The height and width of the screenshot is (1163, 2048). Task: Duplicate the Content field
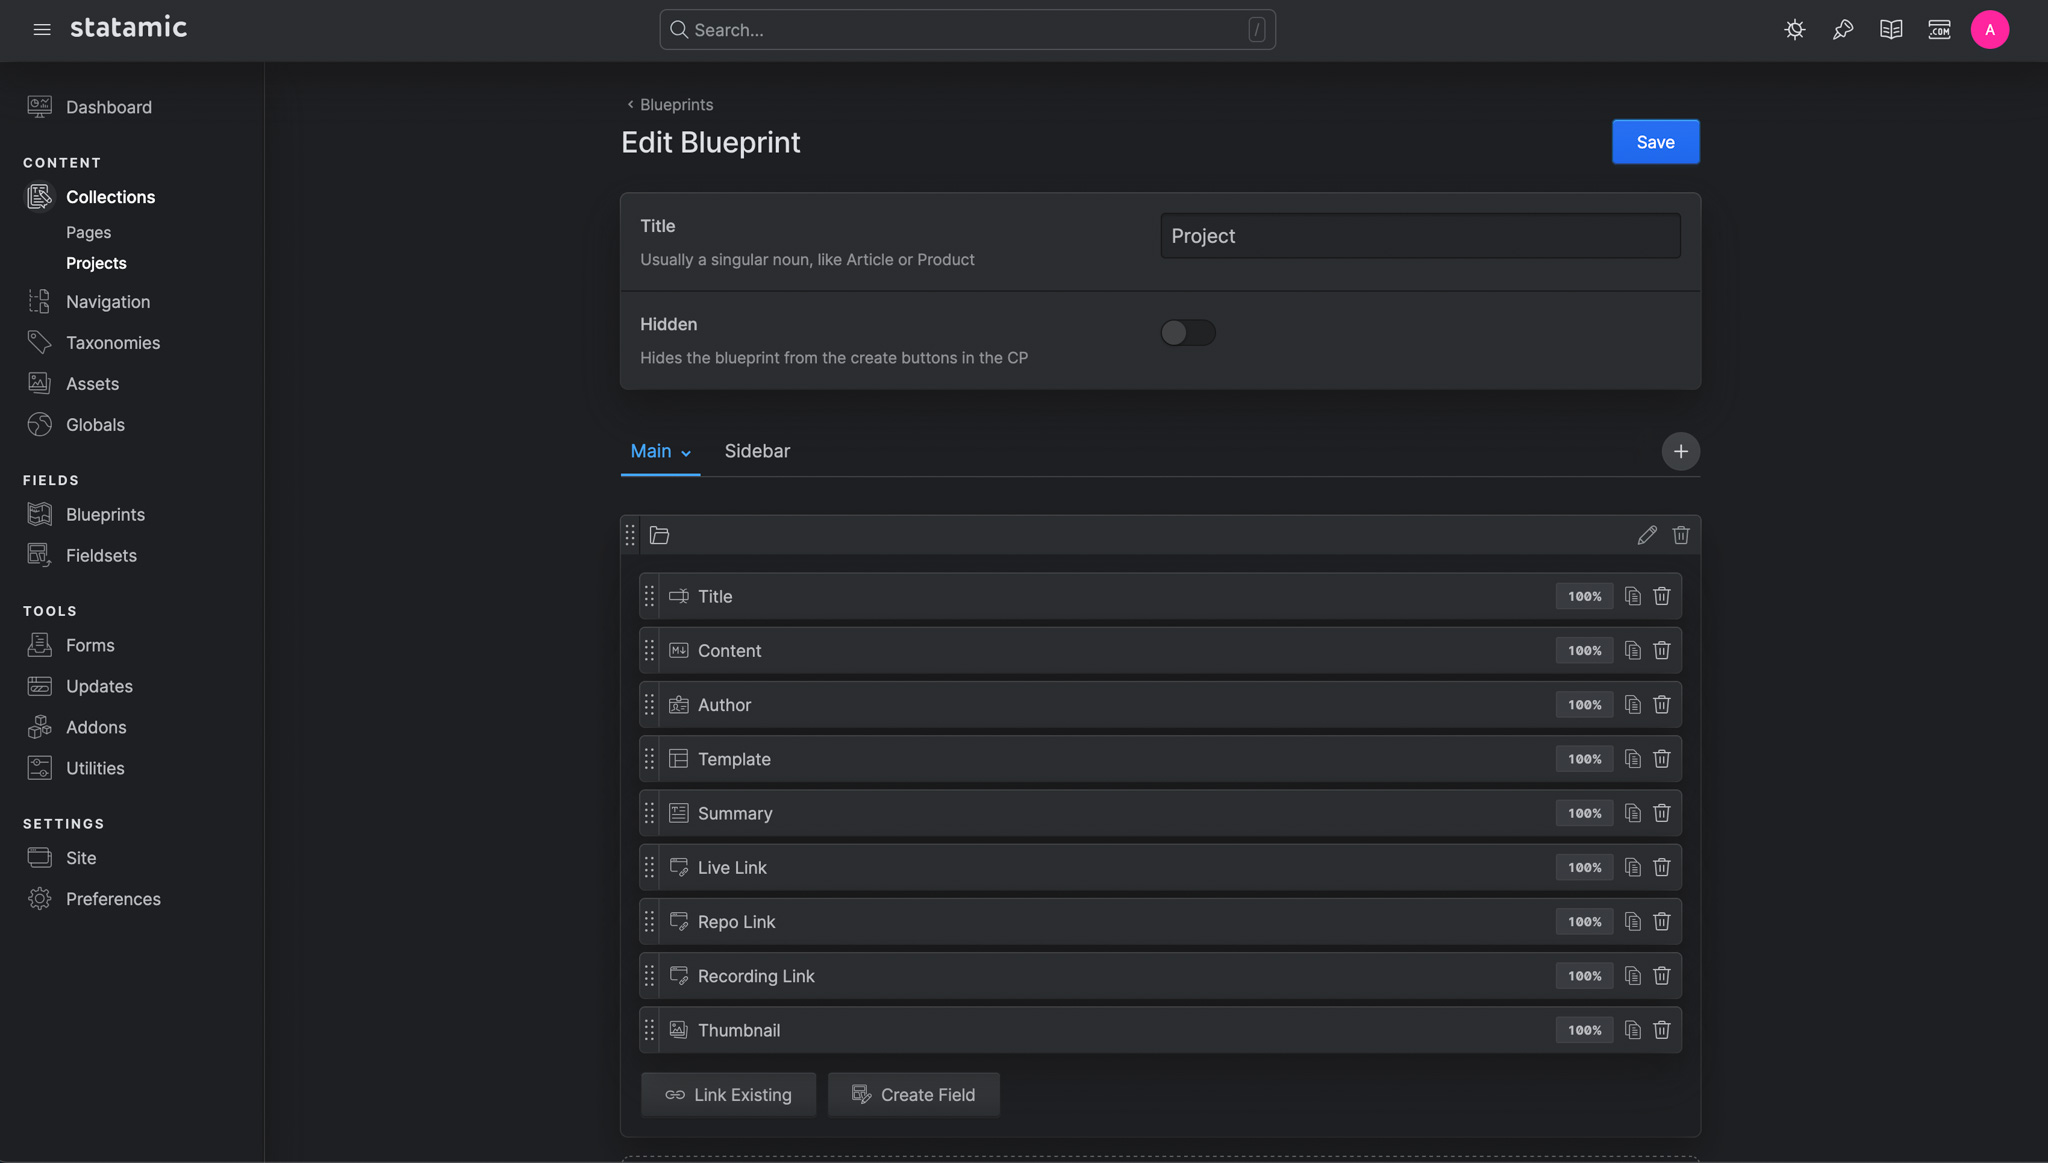coord(1633,650)
